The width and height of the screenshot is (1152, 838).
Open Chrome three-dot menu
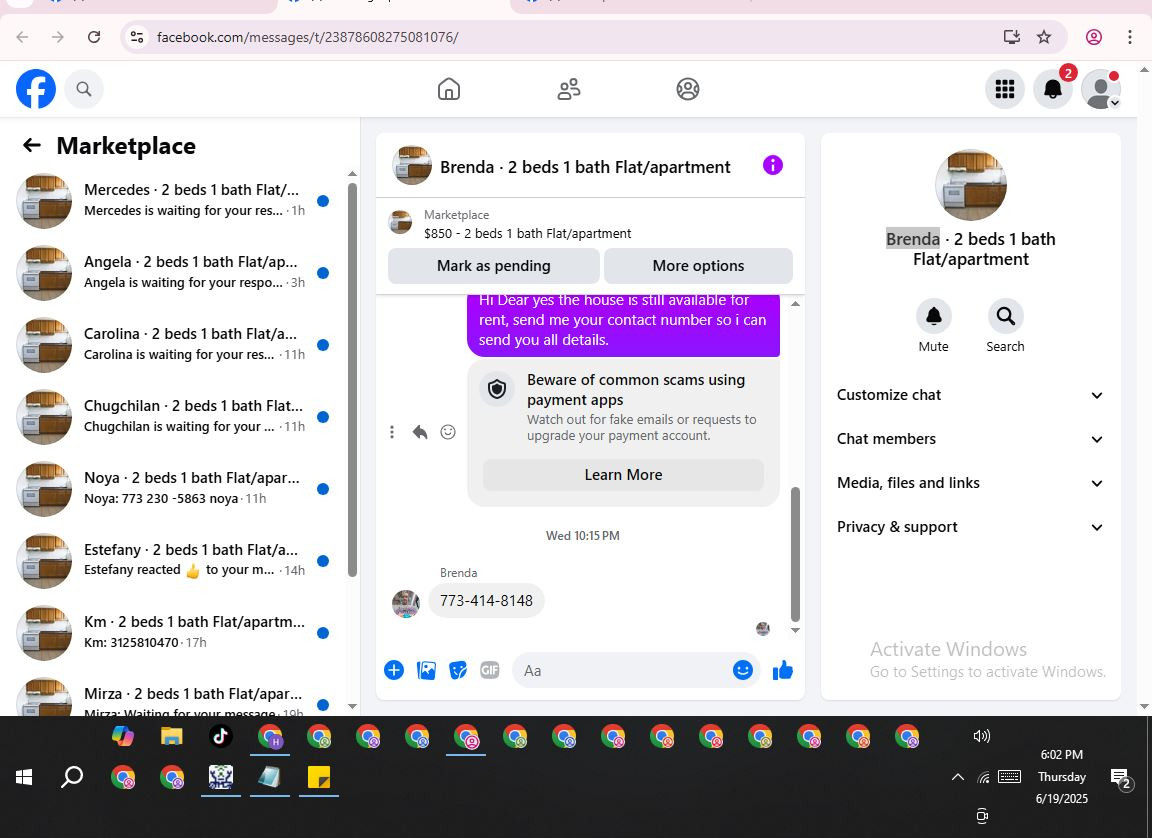(x=1129, y=37)
